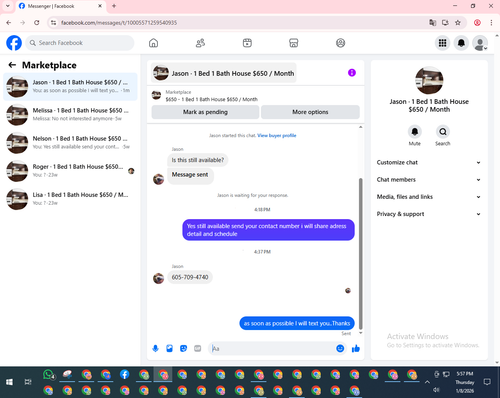This screenshot has height=398, width=500.
Task: Go to the Home feed icon
Action: tap(153, 43)
